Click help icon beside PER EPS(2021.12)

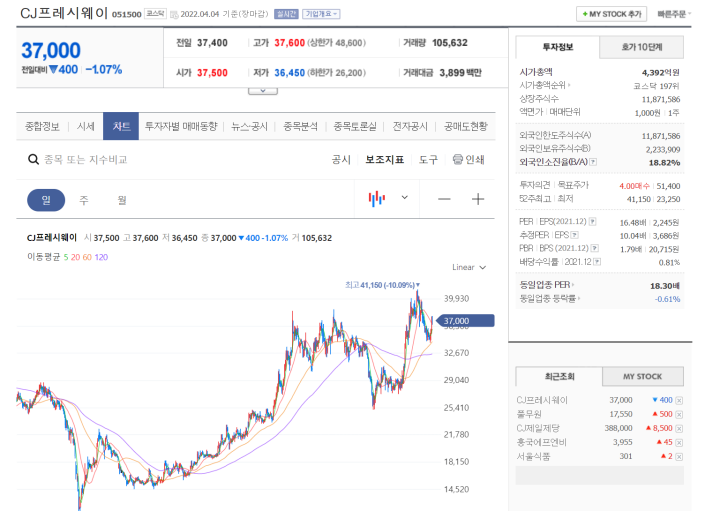tap(592, 222)
